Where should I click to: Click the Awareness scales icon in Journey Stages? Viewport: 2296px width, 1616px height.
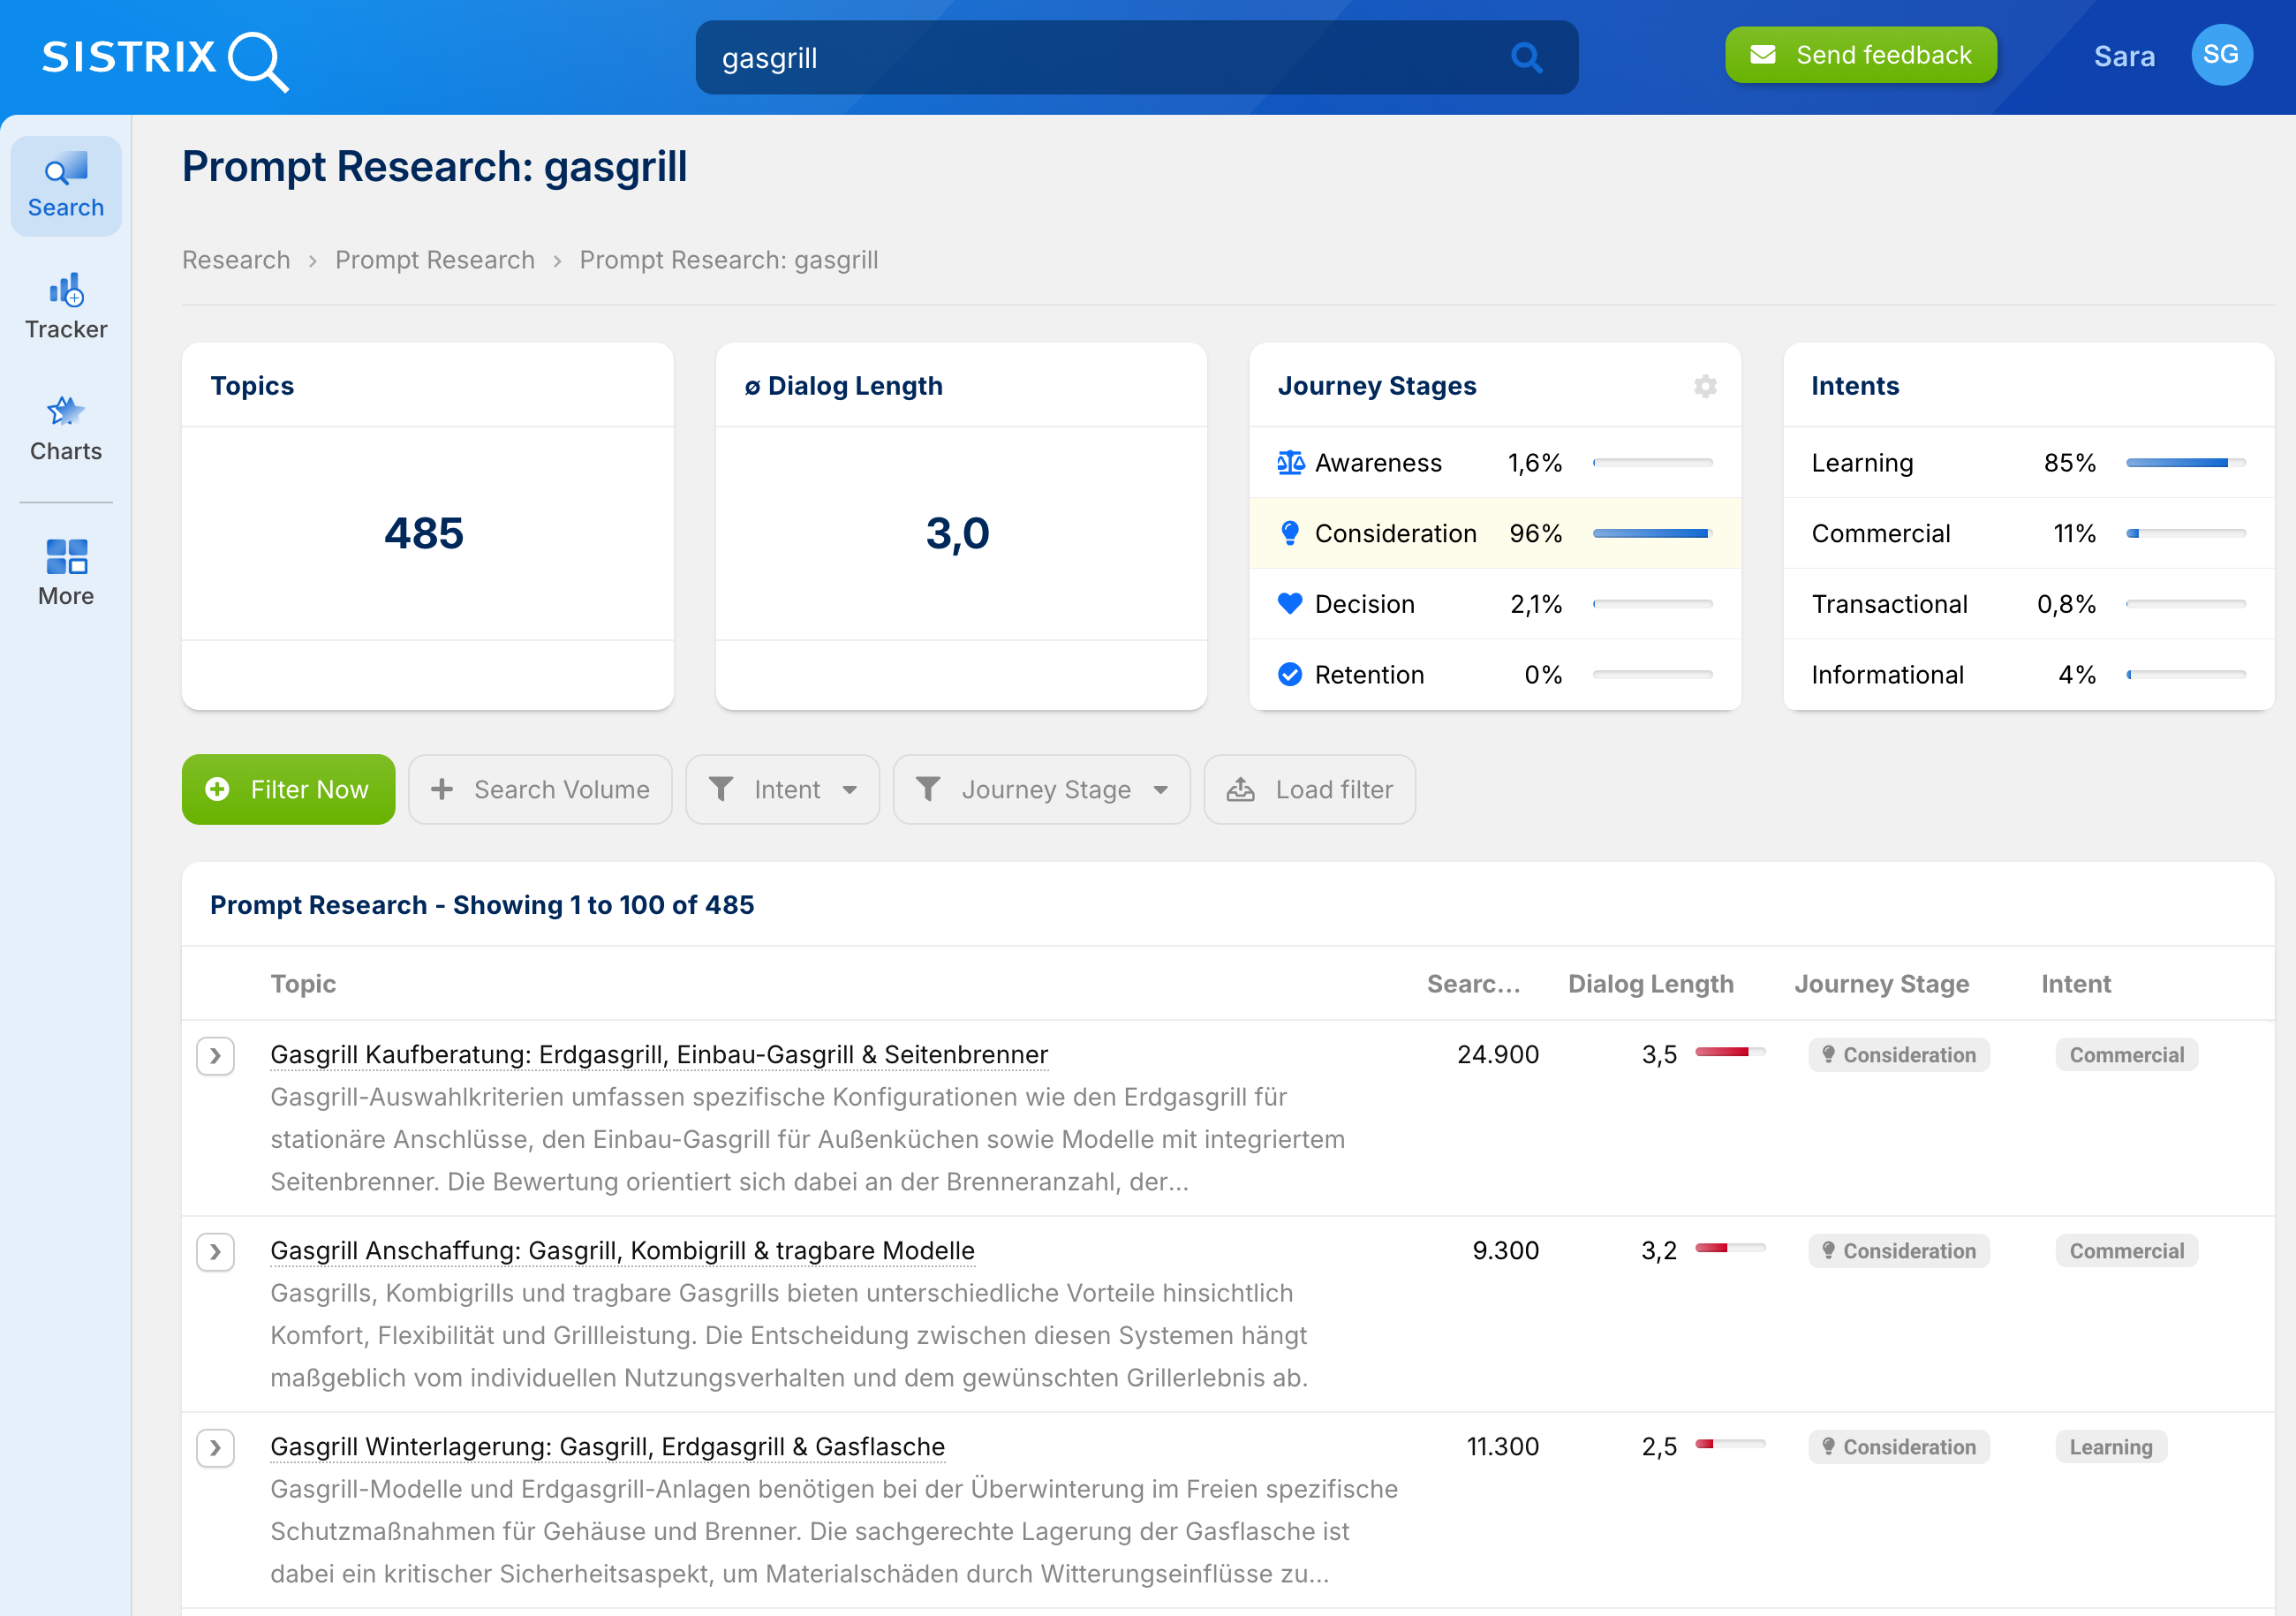pyautogui.click(x=1290, y=462)
